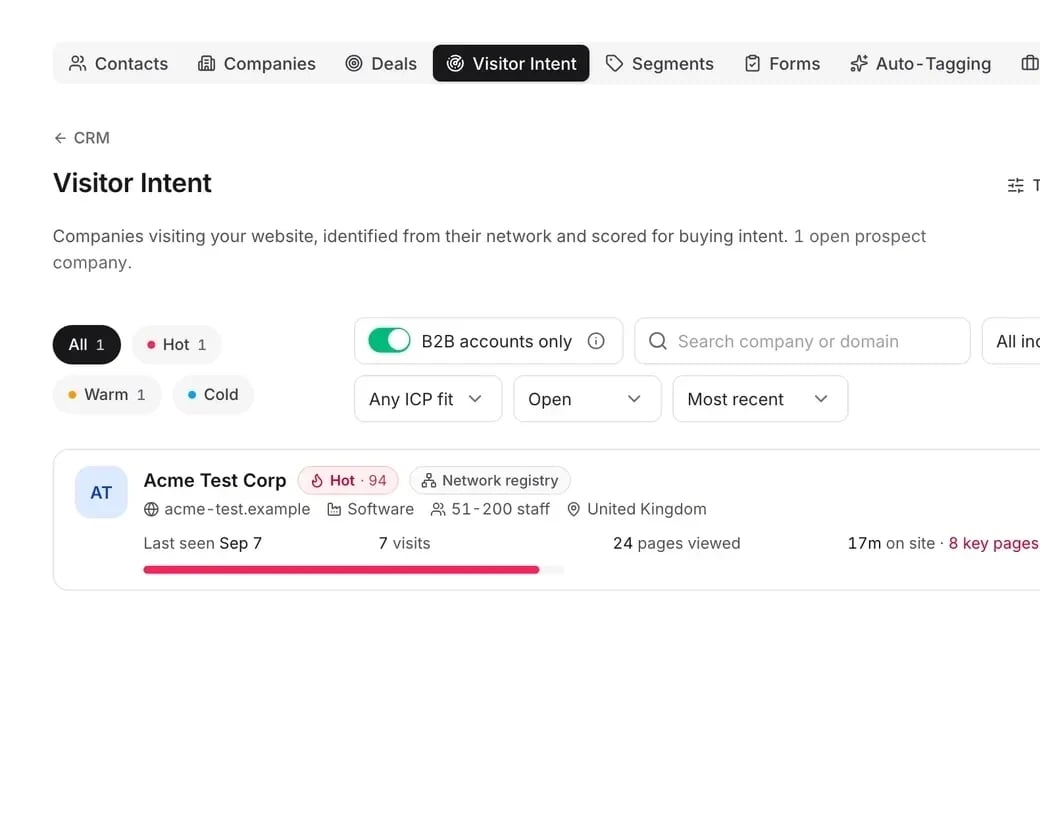Click the Auto-Tagging sparkle icon in nav

coord(859,64)
